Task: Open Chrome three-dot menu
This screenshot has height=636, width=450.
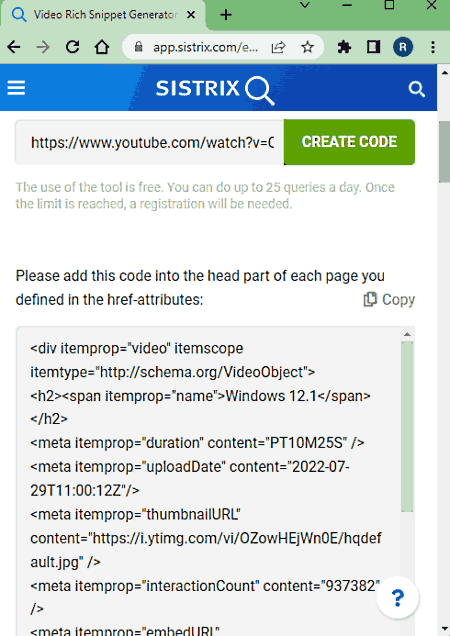Action: [x=433, y=47]
